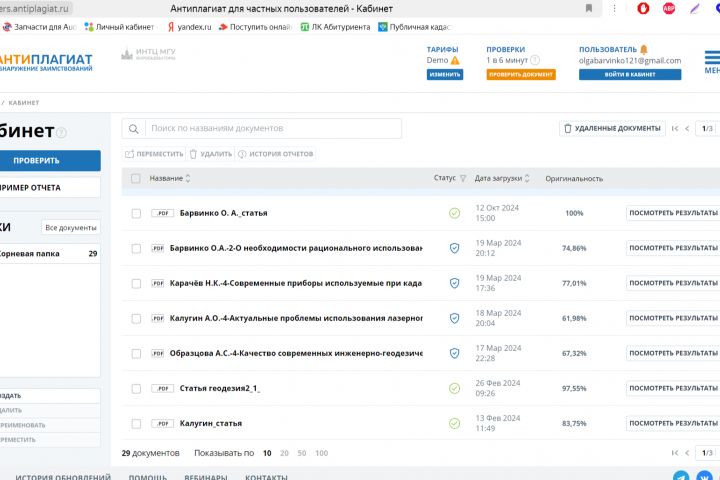Sort by Дата загрузки column arrows
Screen dimensions: 720x480
pos(527,178)
